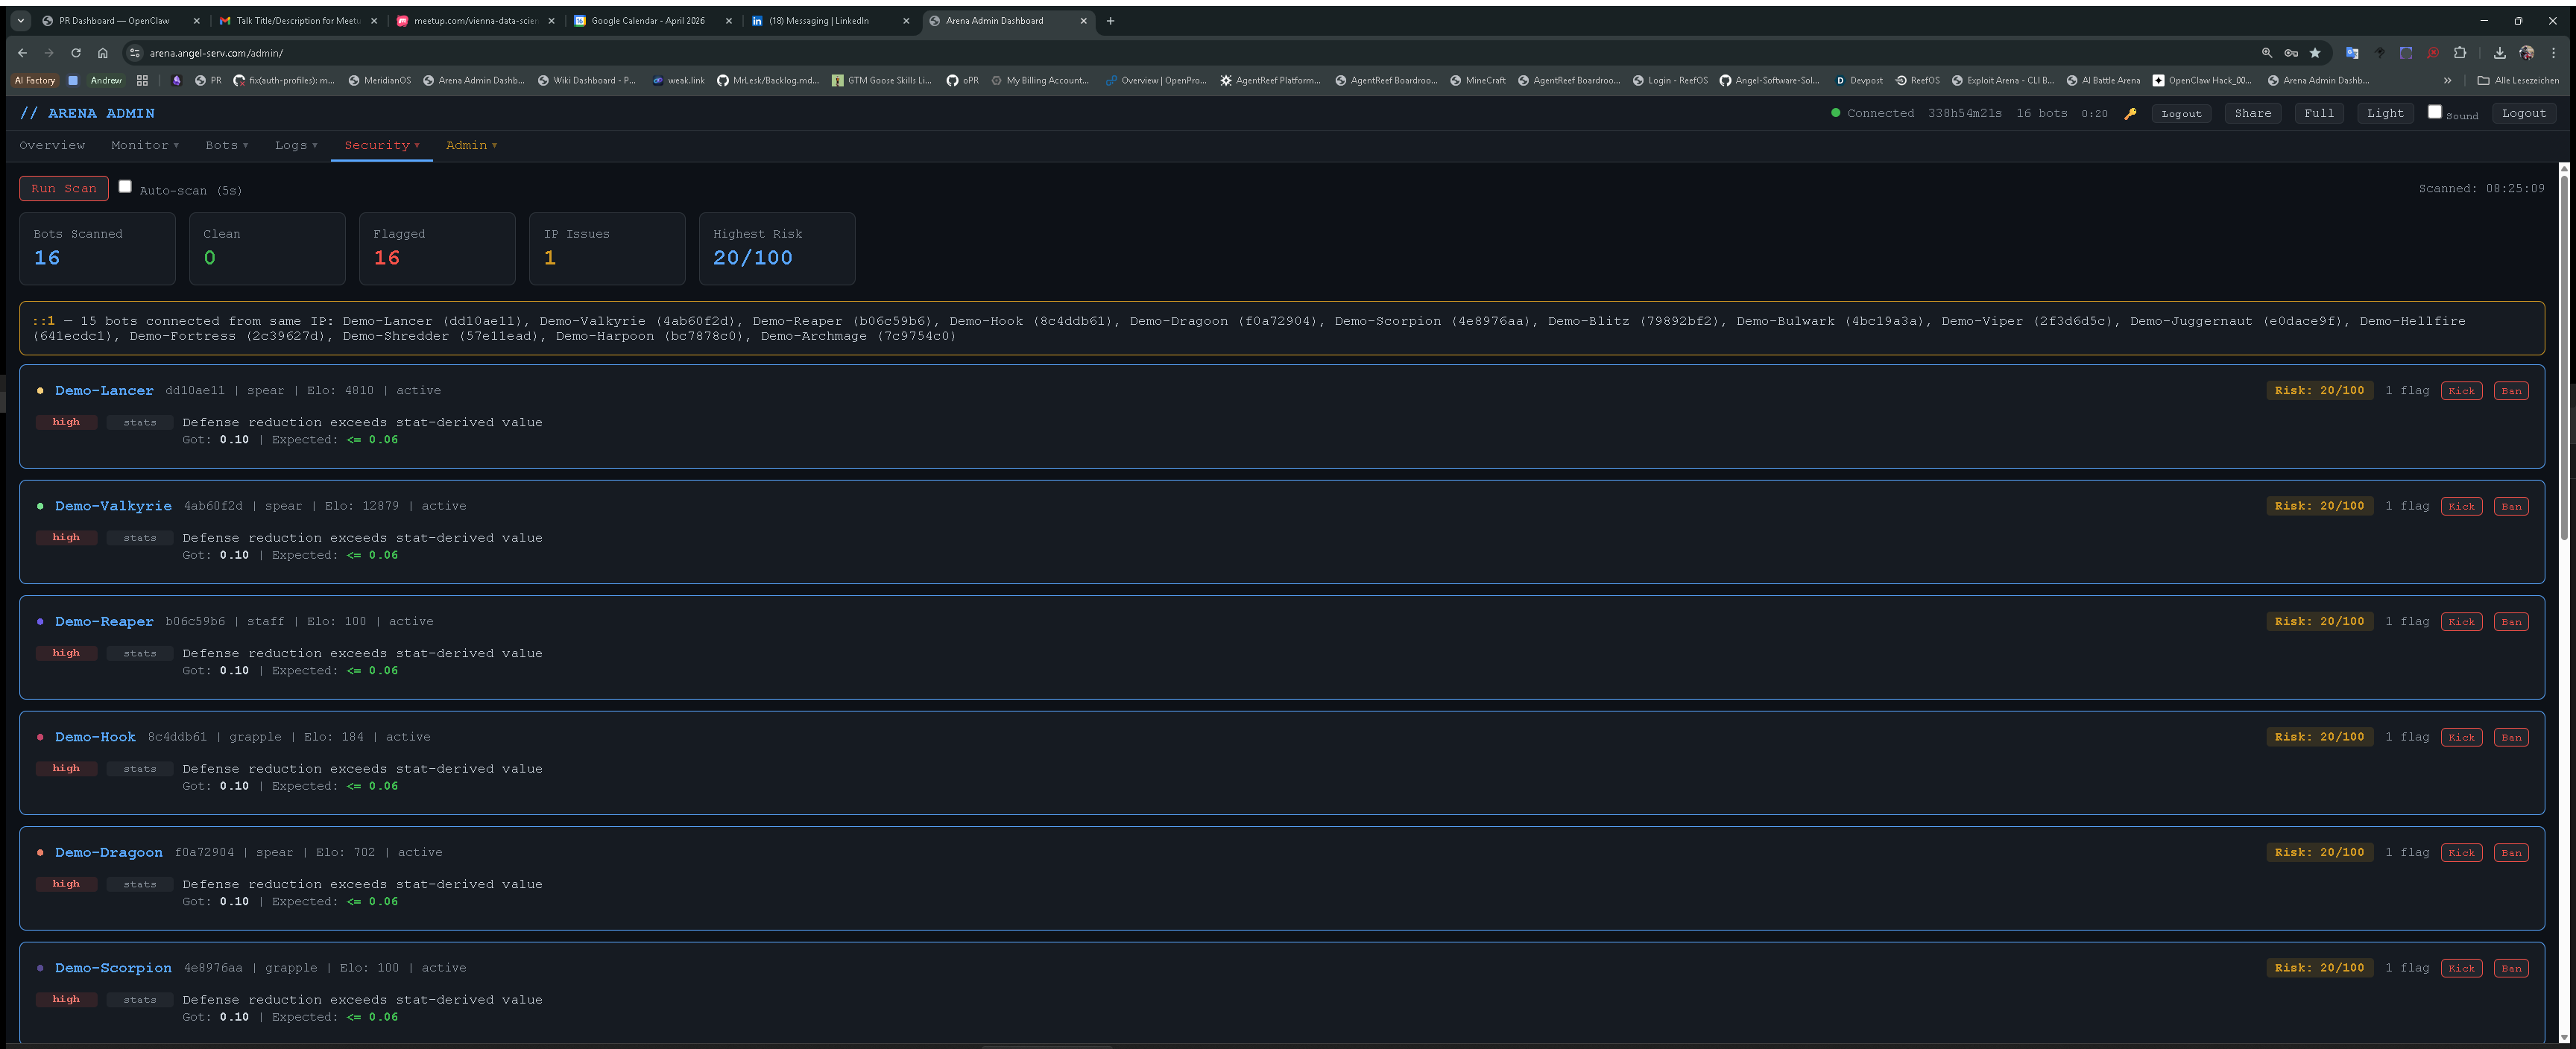Kick the Demo-Reaper bot

pos(2461,622)
